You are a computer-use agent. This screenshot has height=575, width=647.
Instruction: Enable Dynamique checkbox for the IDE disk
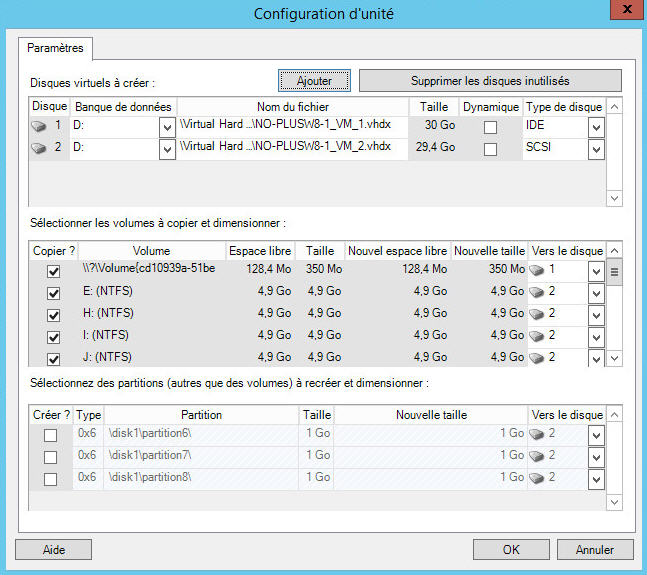click(x=490, y=127)
